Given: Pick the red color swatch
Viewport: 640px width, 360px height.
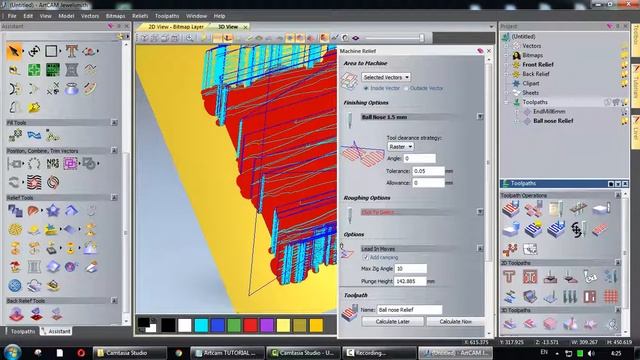Looking at the screenshot, I should click(250, 325).
